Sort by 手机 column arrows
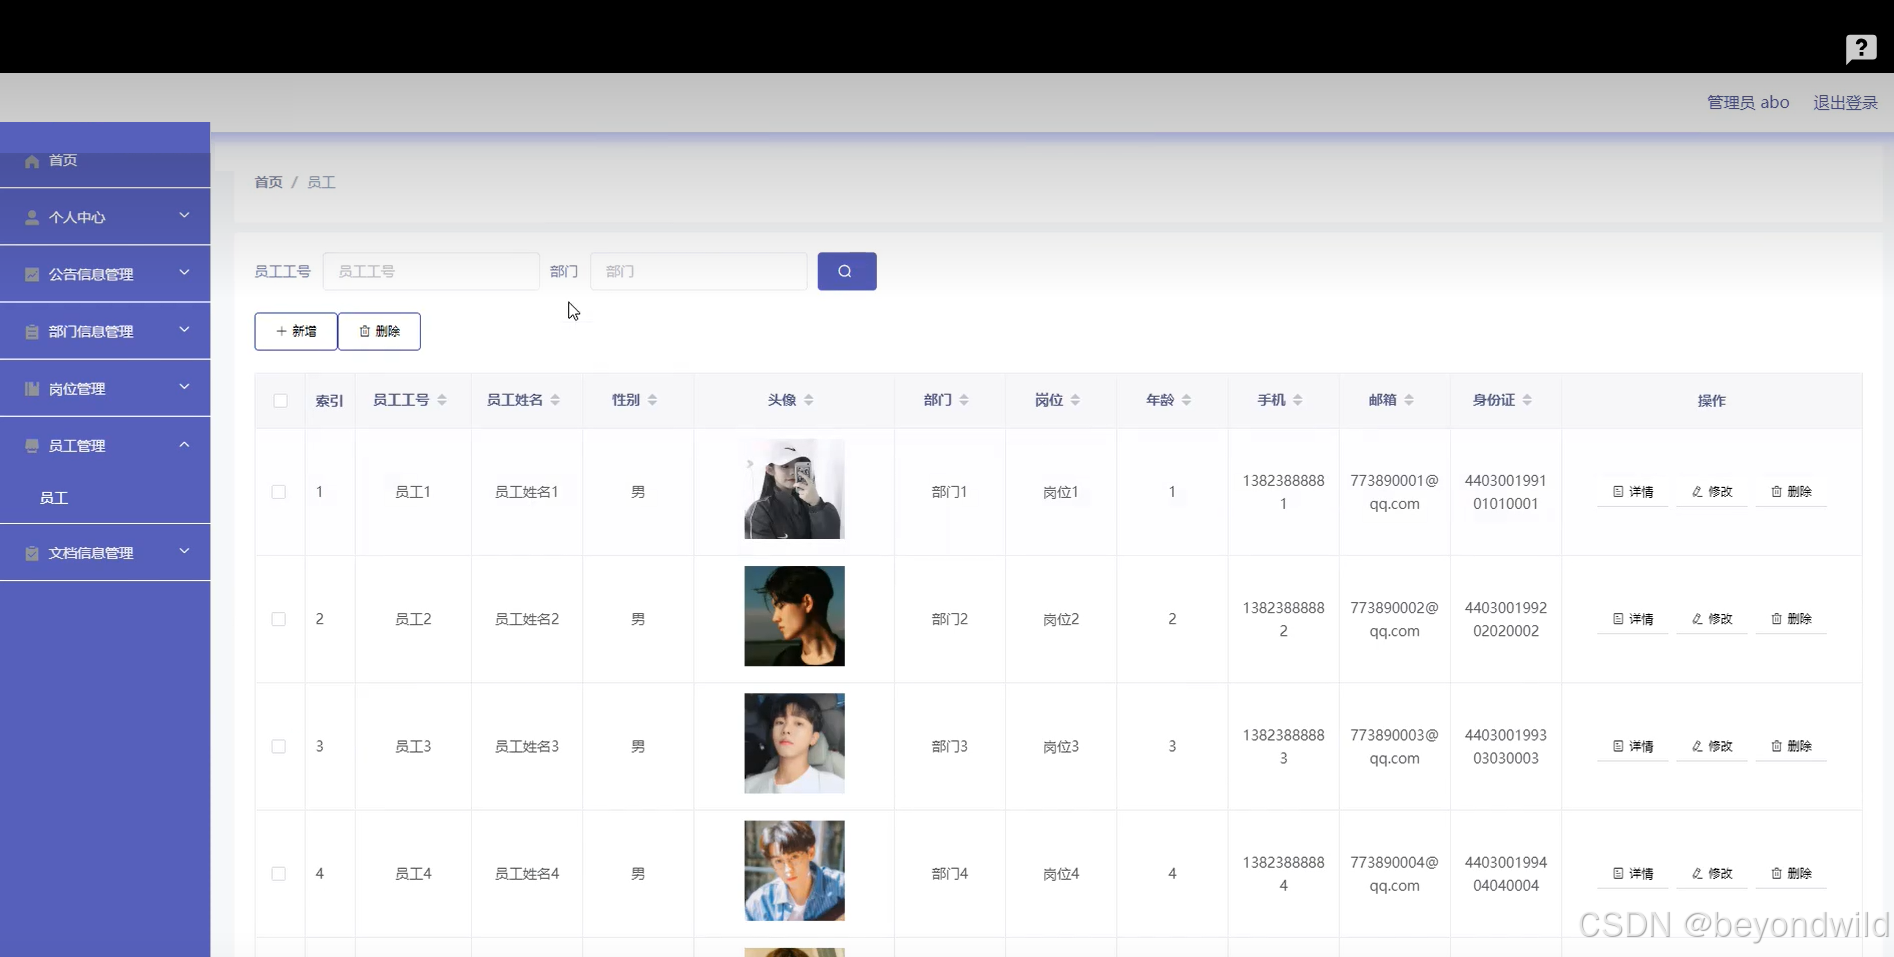This screenshot has width=1894, height=957. [x=1298, y=400]
